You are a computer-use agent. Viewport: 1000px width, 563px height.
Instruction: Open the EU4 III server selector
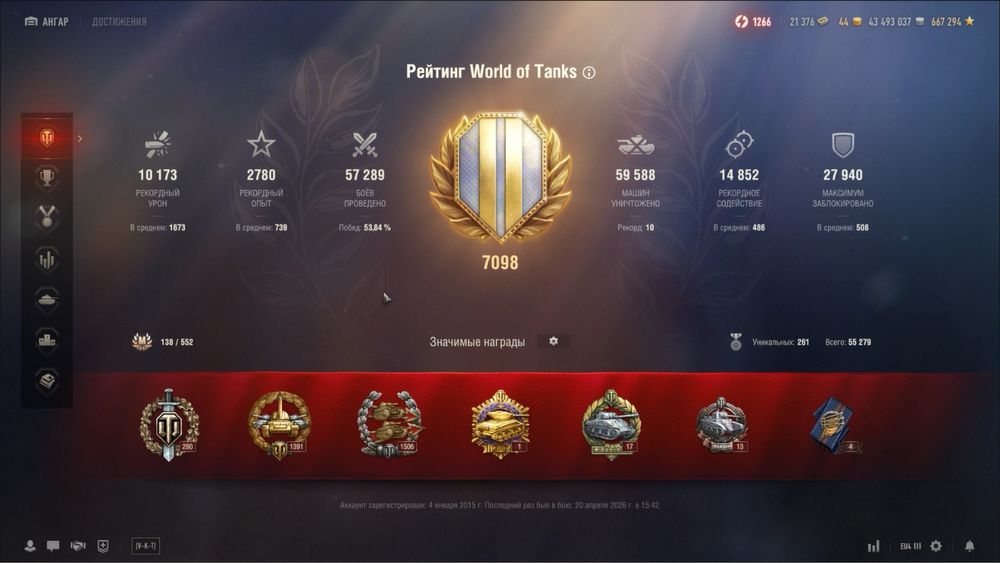(910, 546)
